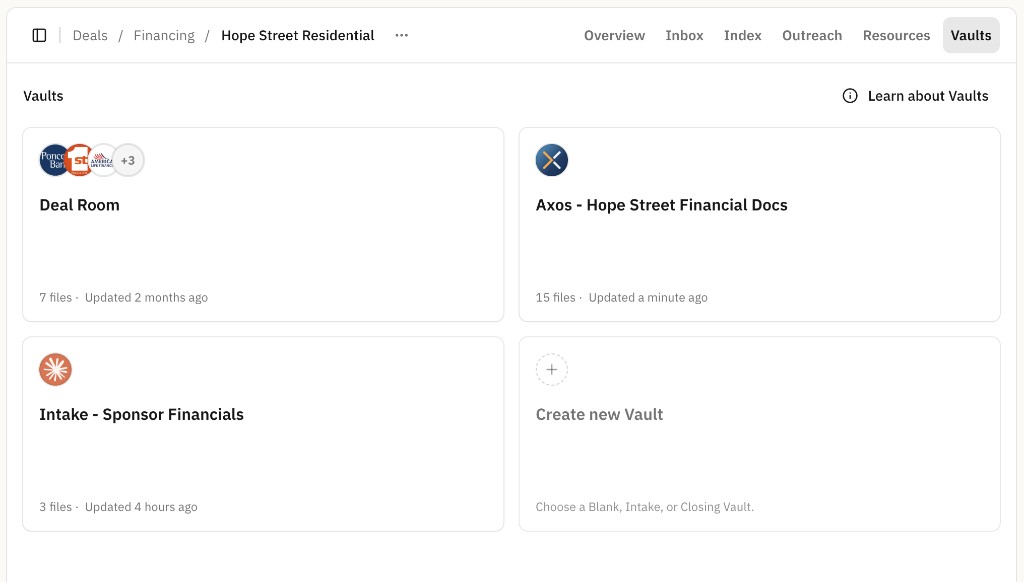Click the Ponce Bank avatar in Deal Room
Screen dimensions: 1024x582
(x=52, y=160)
